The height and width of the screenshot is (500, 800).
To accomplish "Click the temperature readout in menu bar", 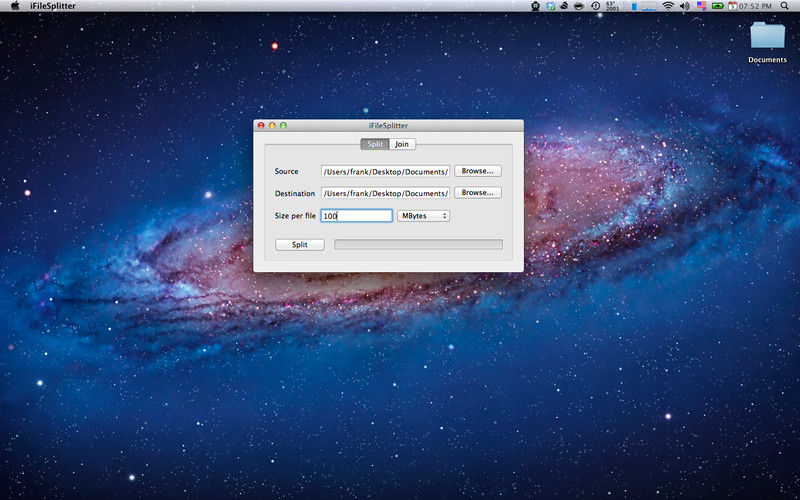I will click(612, 6).
